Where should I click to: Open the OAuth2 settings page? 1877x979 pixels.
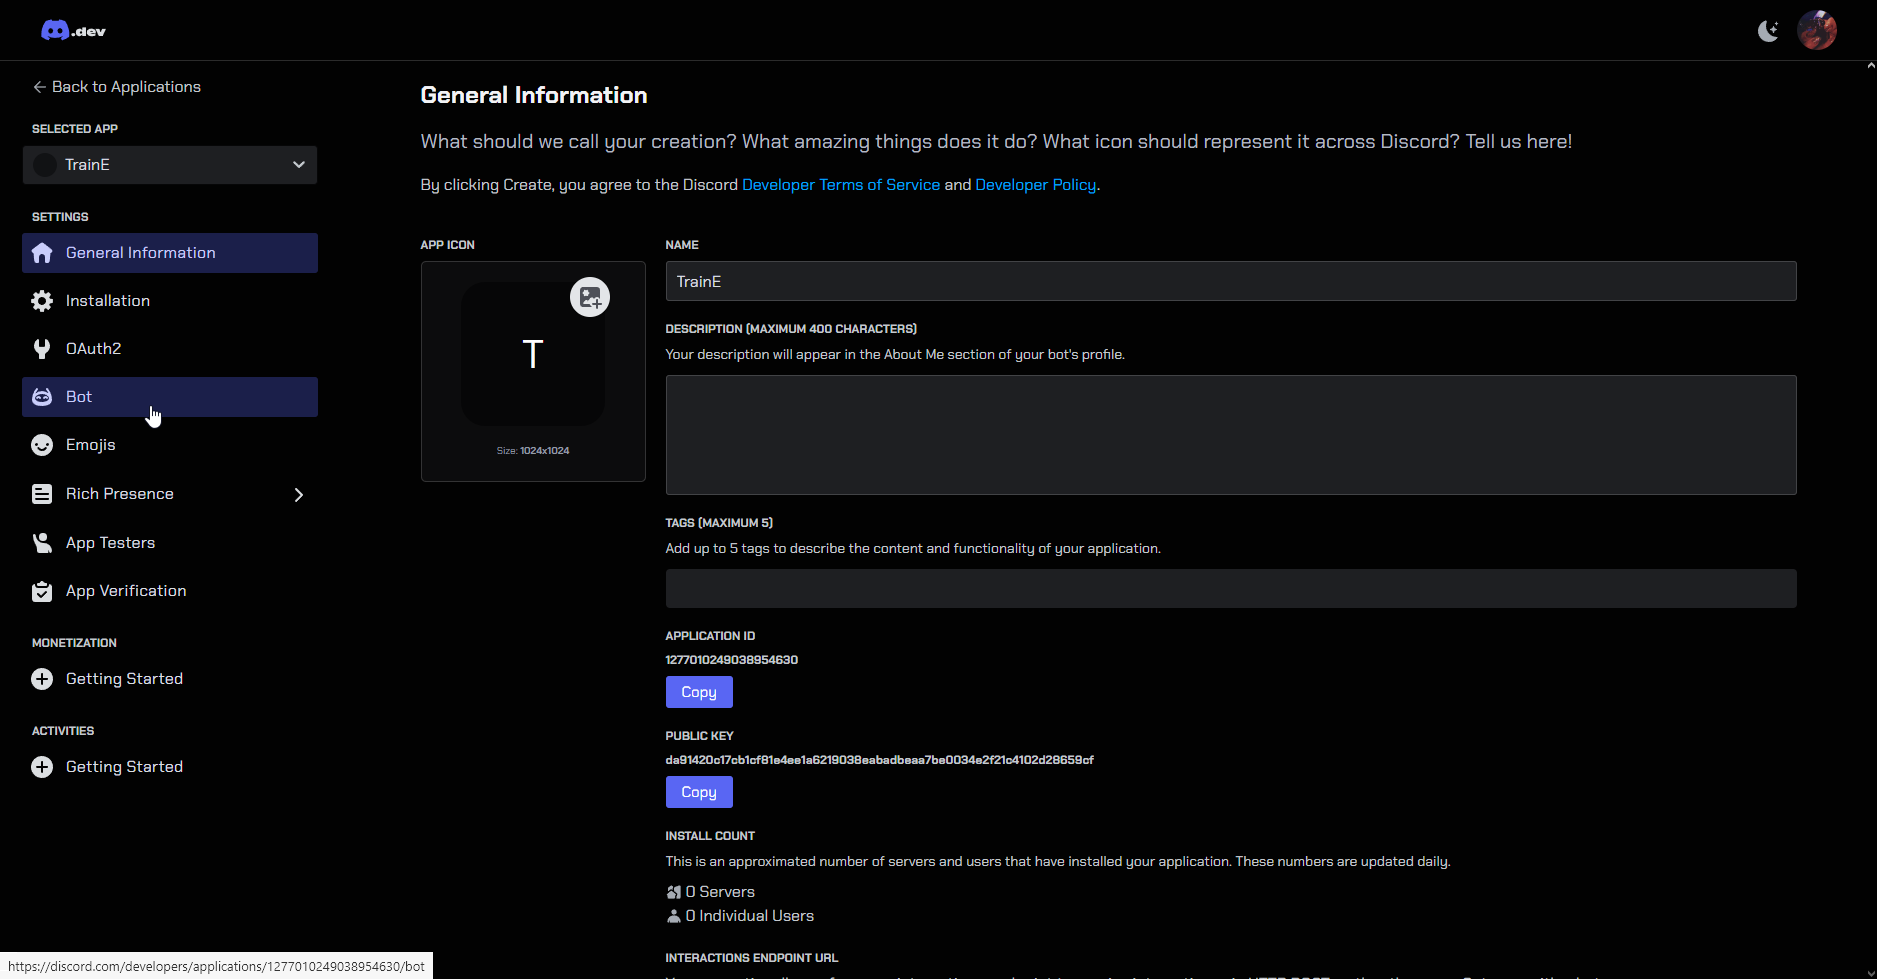coord(170,349)
